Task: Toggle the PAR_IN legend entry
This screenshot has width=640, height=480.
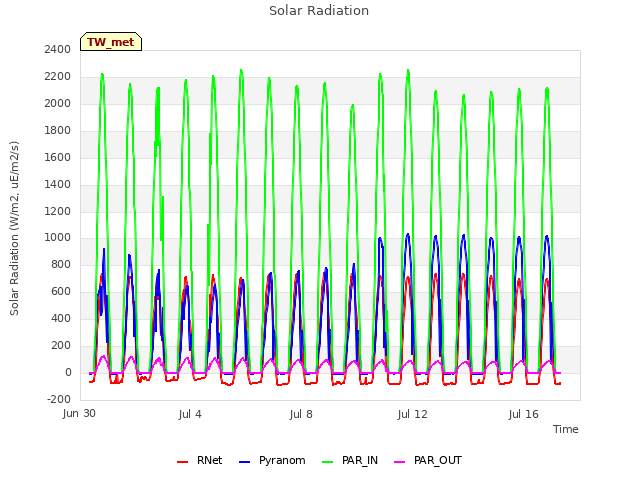Action: coord(350,460)
